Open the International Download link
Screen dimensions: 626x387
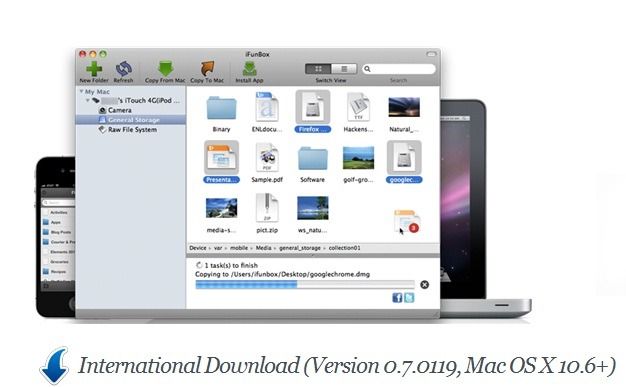346,366
